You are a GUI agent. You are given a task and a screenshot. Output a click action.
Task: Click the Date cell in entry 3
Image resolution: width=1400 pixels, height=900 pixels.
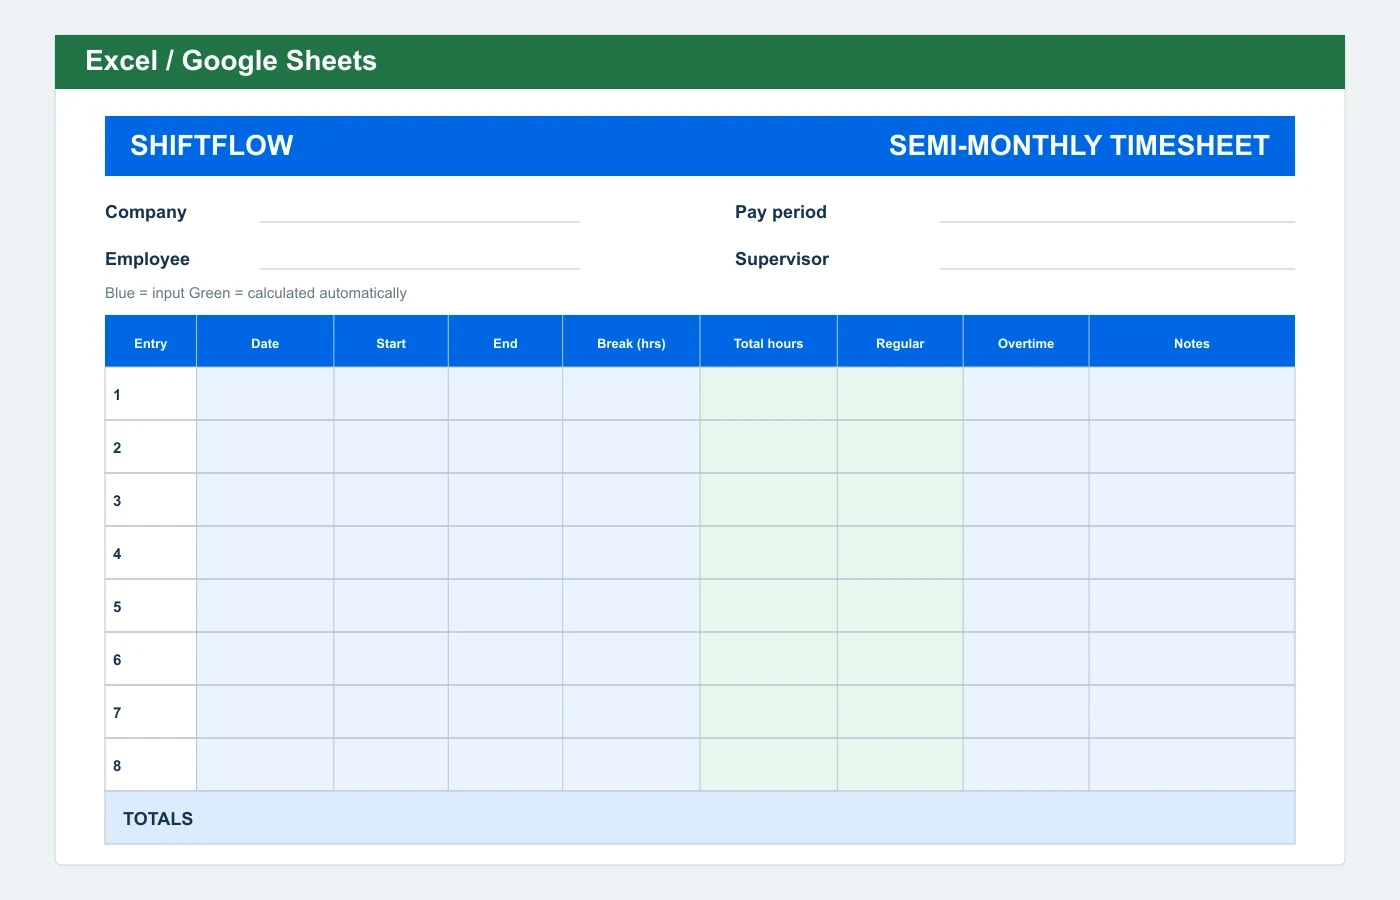(x=265, y=500)
